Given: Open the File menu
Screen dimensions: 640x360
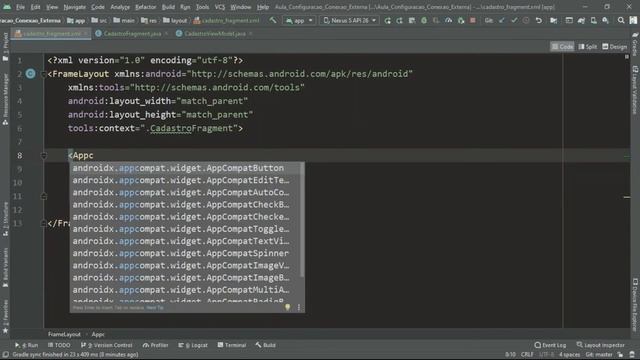Looking at the screenshot, I should [20, 7].
